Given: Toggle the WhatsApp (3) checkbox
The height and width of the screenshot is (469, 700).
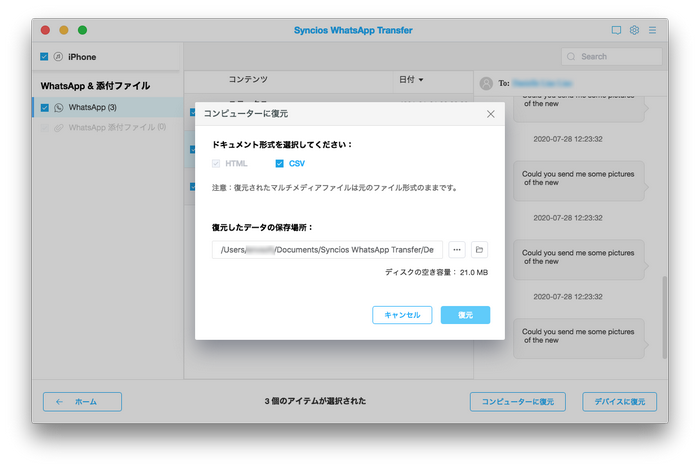Looking at the screenshot, I should point(45,108).
